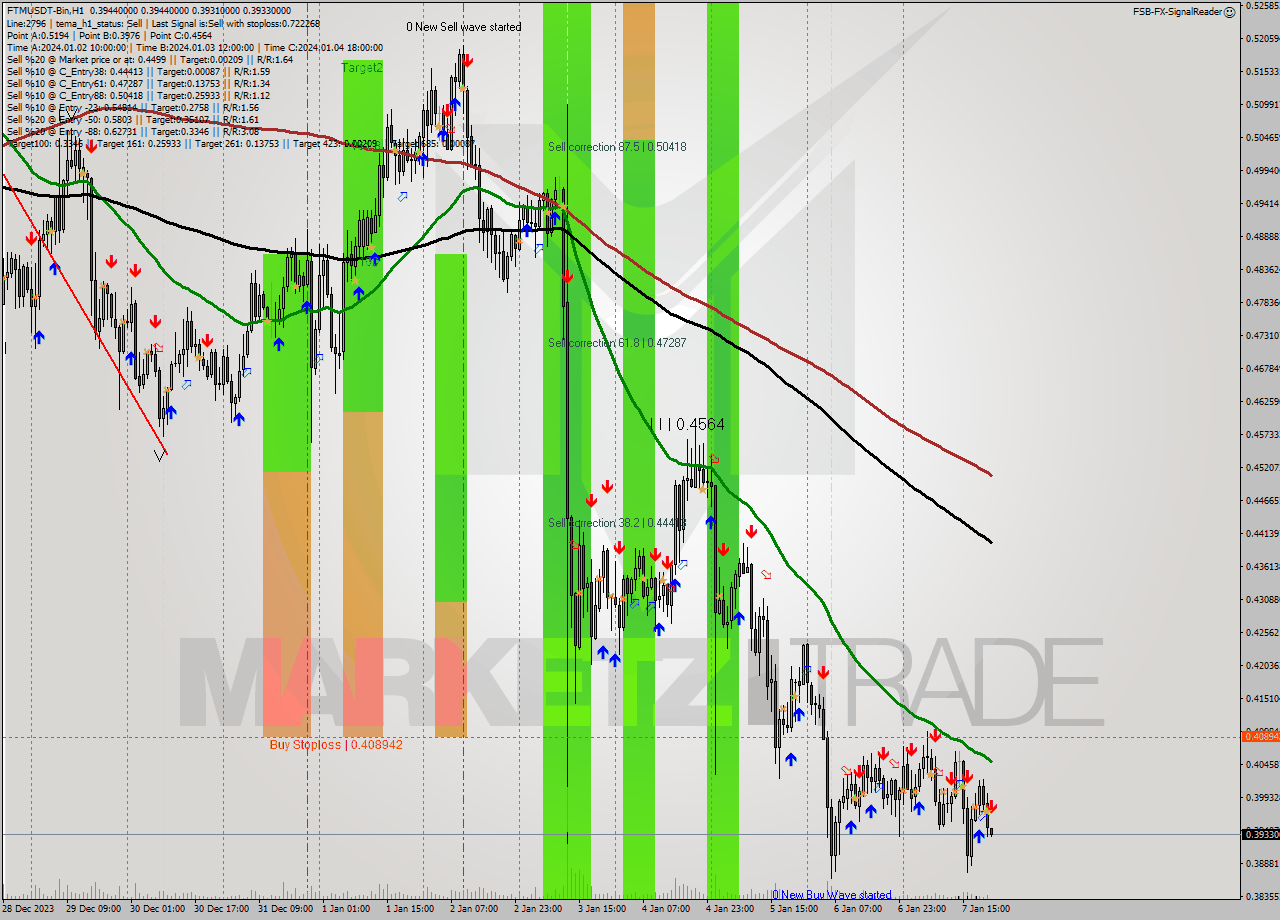Click the '4 Jan 23:00' time axis label
The image size is (1280, 920).
point(730,909)
